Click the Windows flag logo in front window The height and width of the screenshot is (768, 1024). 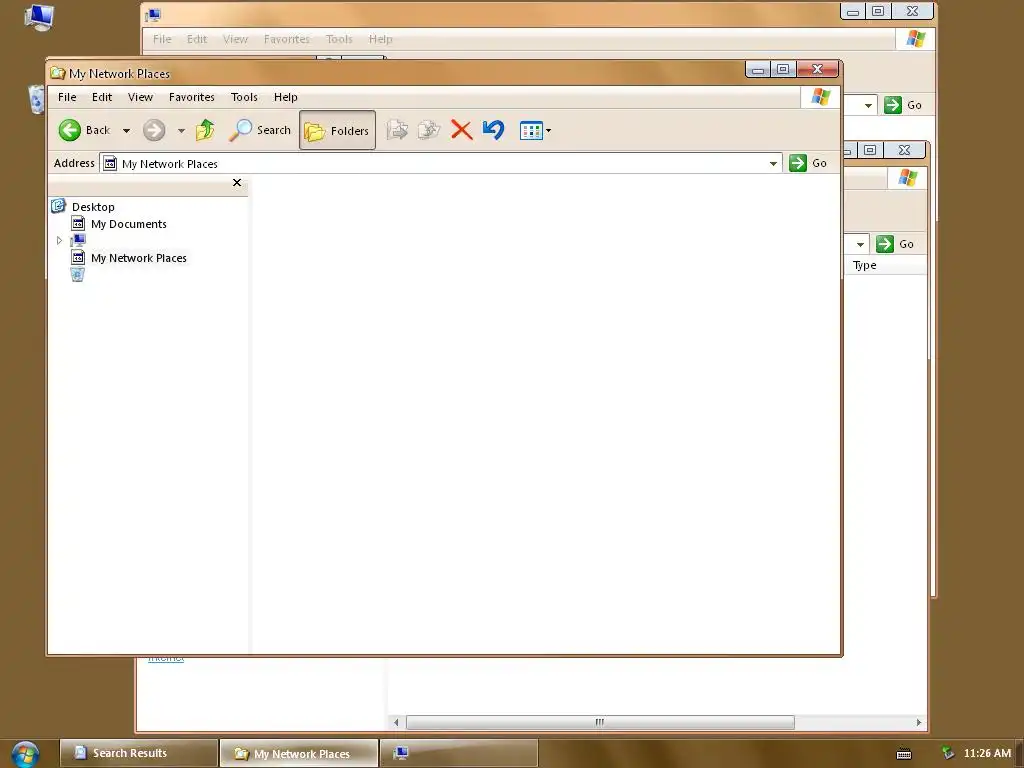pos(820,97)
